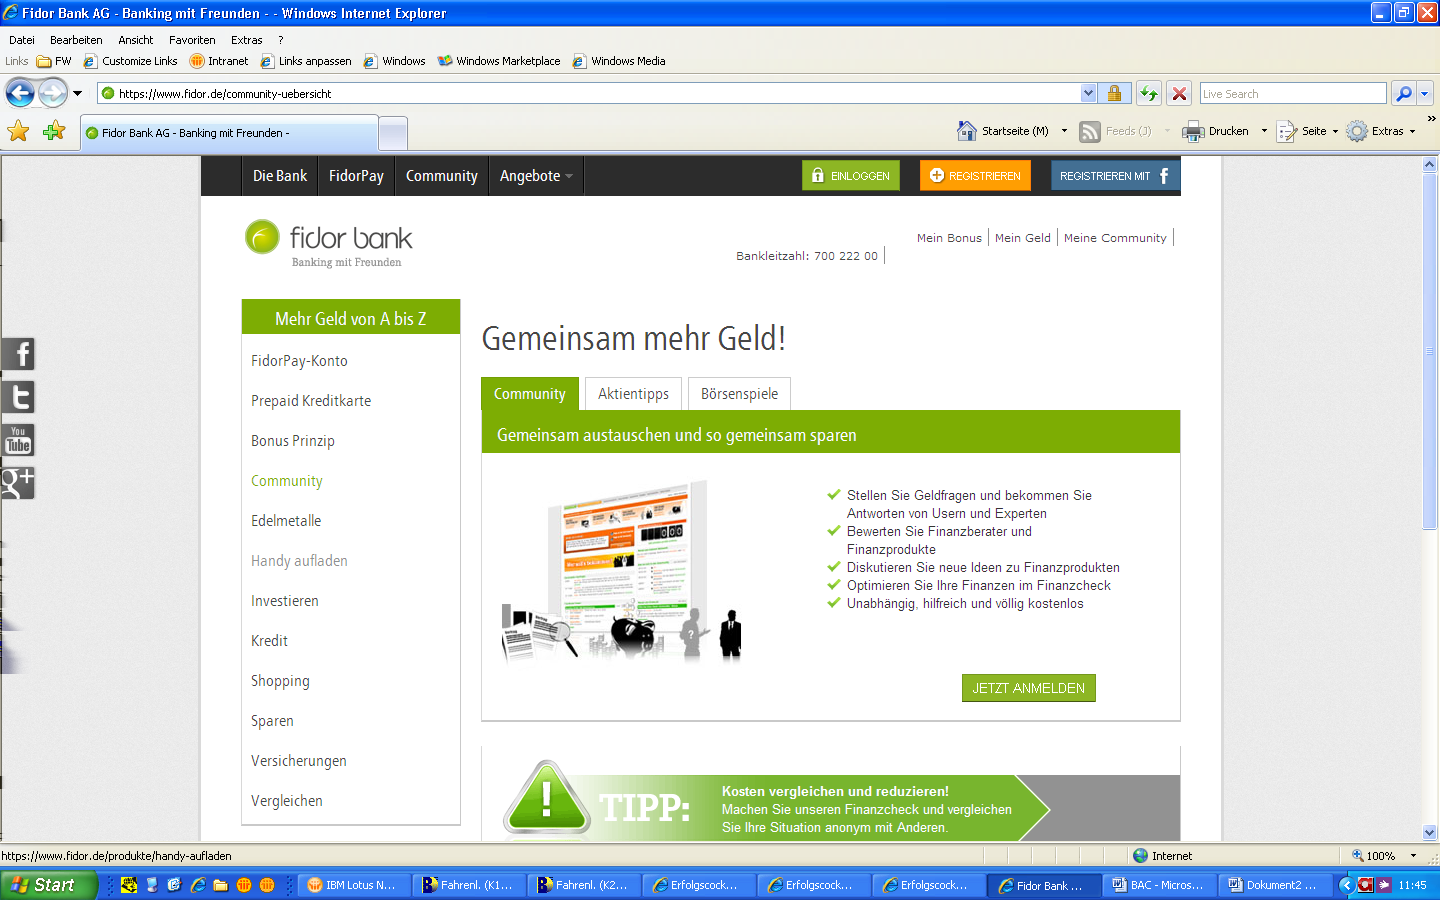Click the Windows Marketplace link
This screenshot has width=1440, height=900.
pyautogui.click(x=499, y=61)
